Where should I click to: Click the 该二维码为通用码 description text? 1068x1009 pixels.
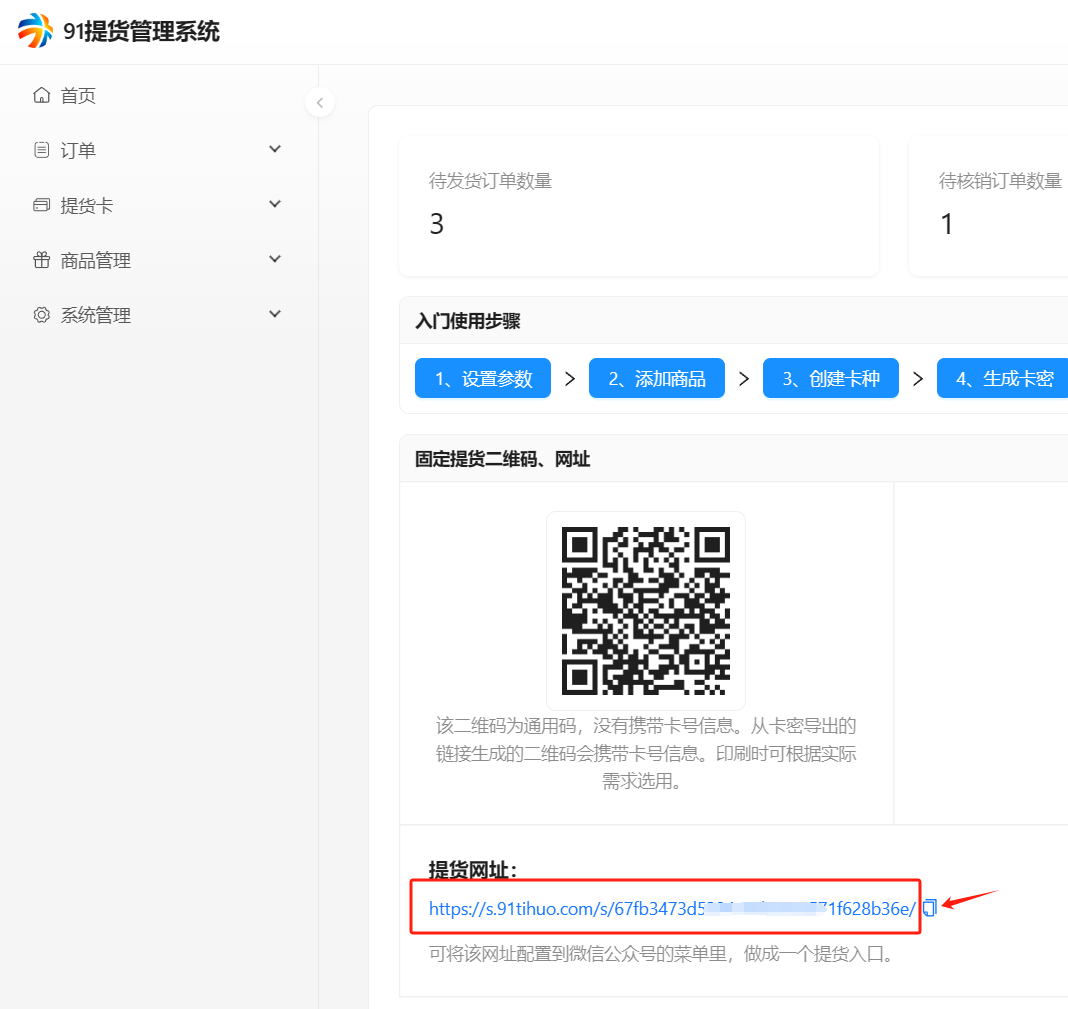pos(646,753)
